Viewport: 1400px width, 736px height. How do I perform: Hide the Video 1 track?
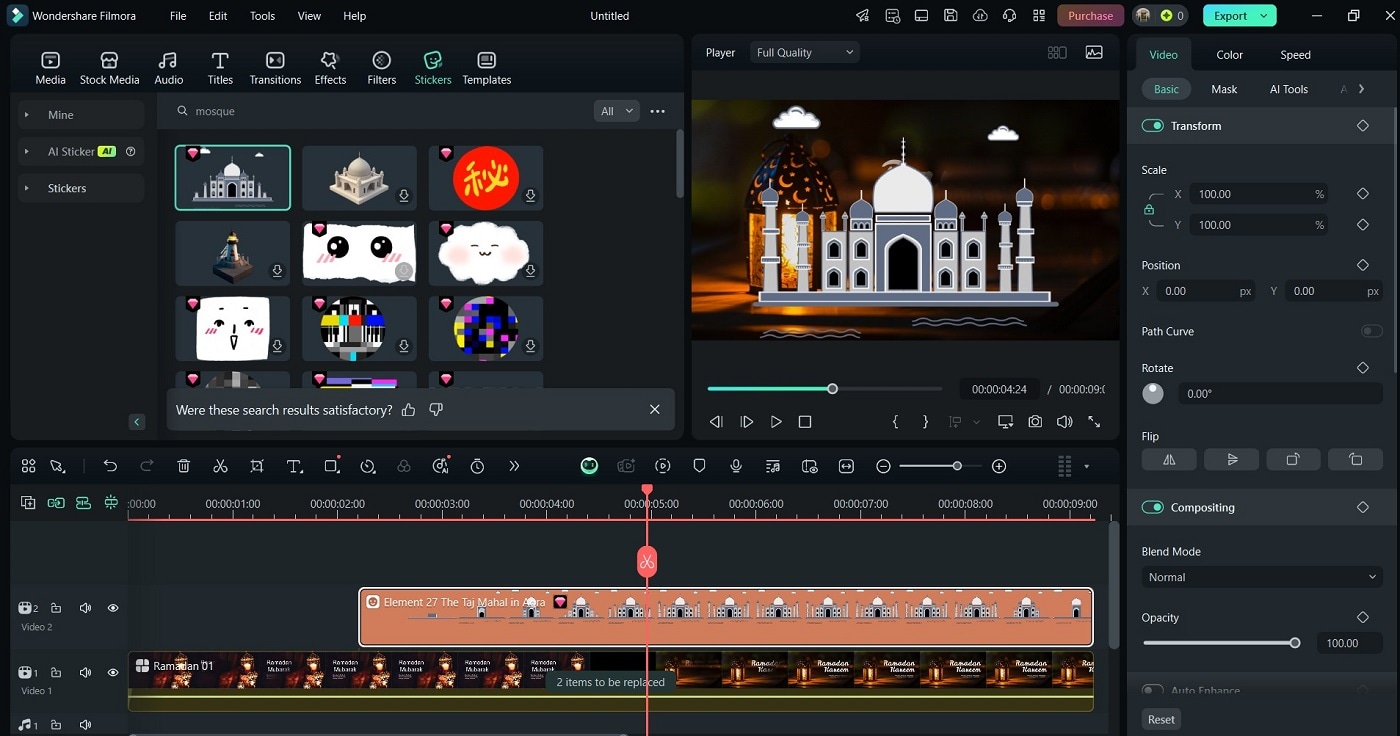coord(113,673)
